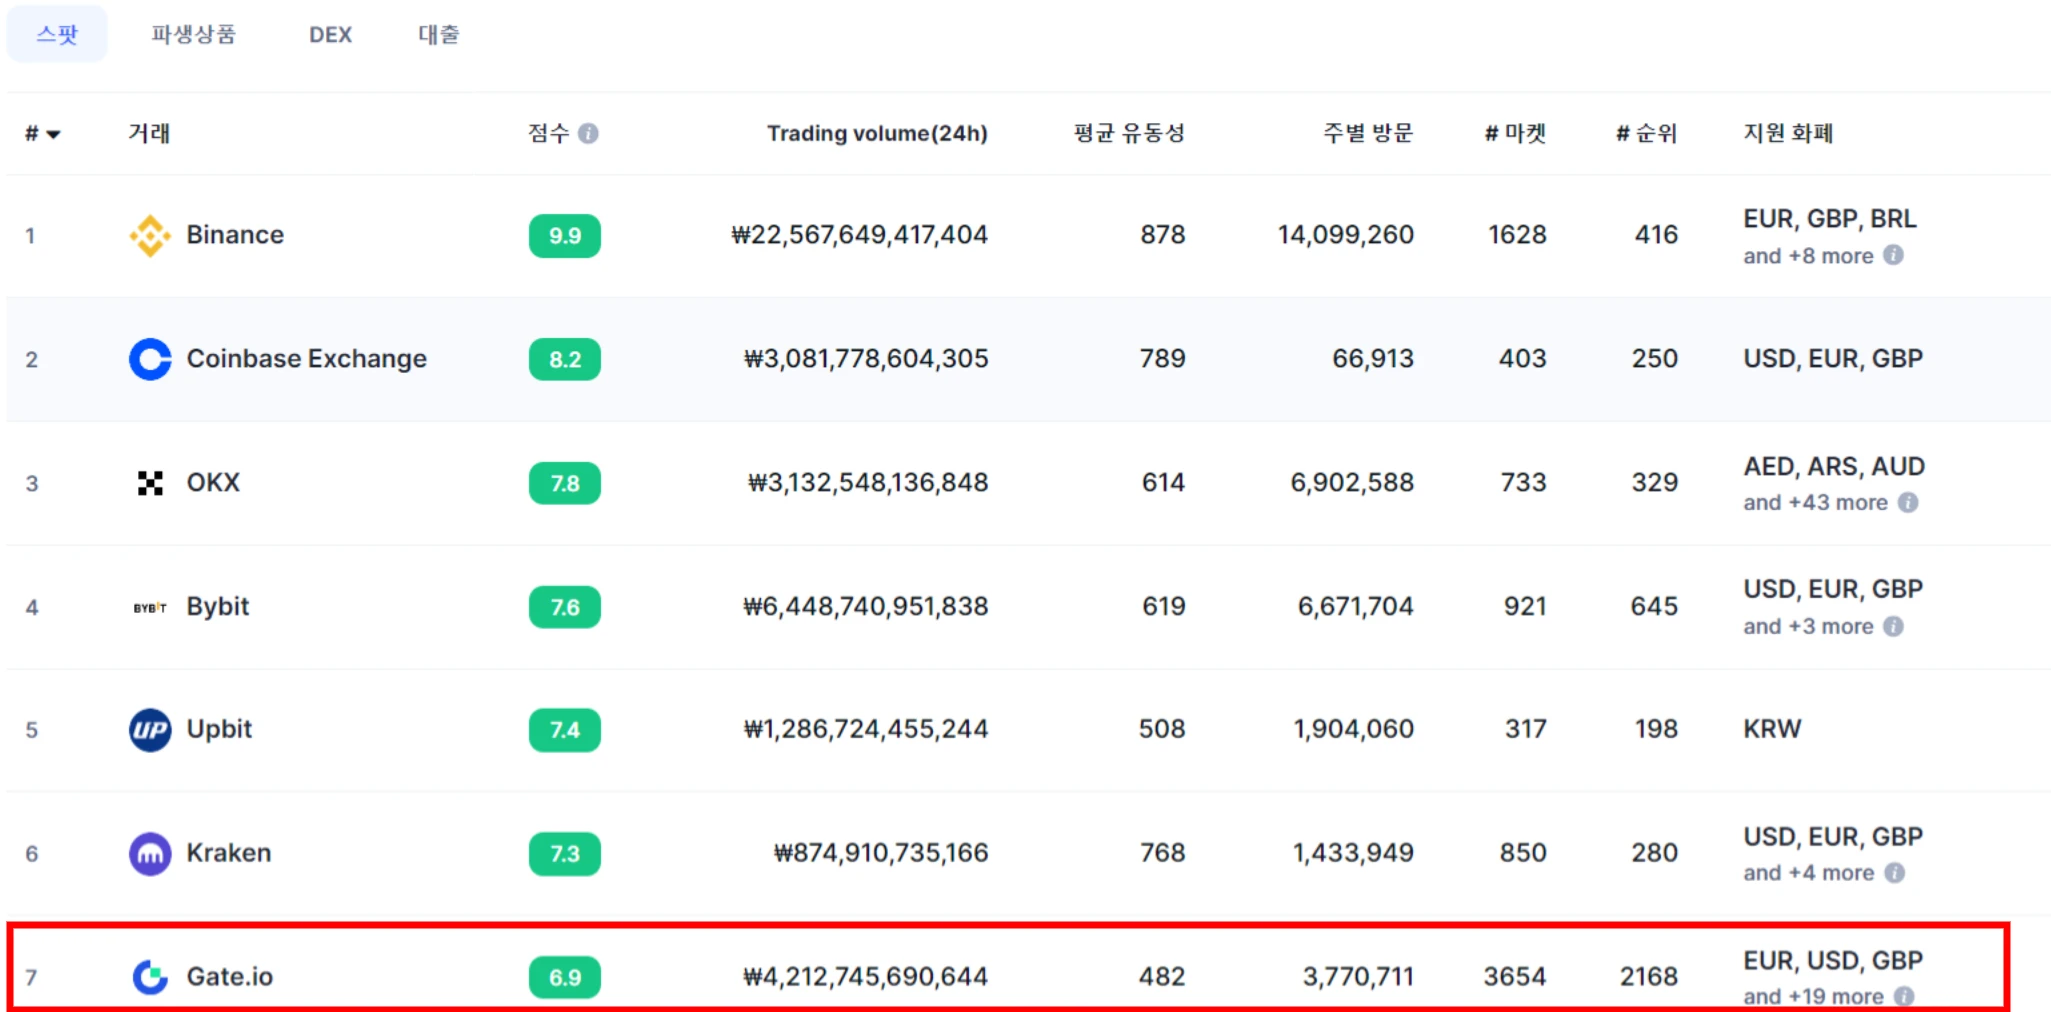The image size is (2051, 1012).
Task: Show Kraken's +4 more currencies info
Action: tap(1894, 873)
